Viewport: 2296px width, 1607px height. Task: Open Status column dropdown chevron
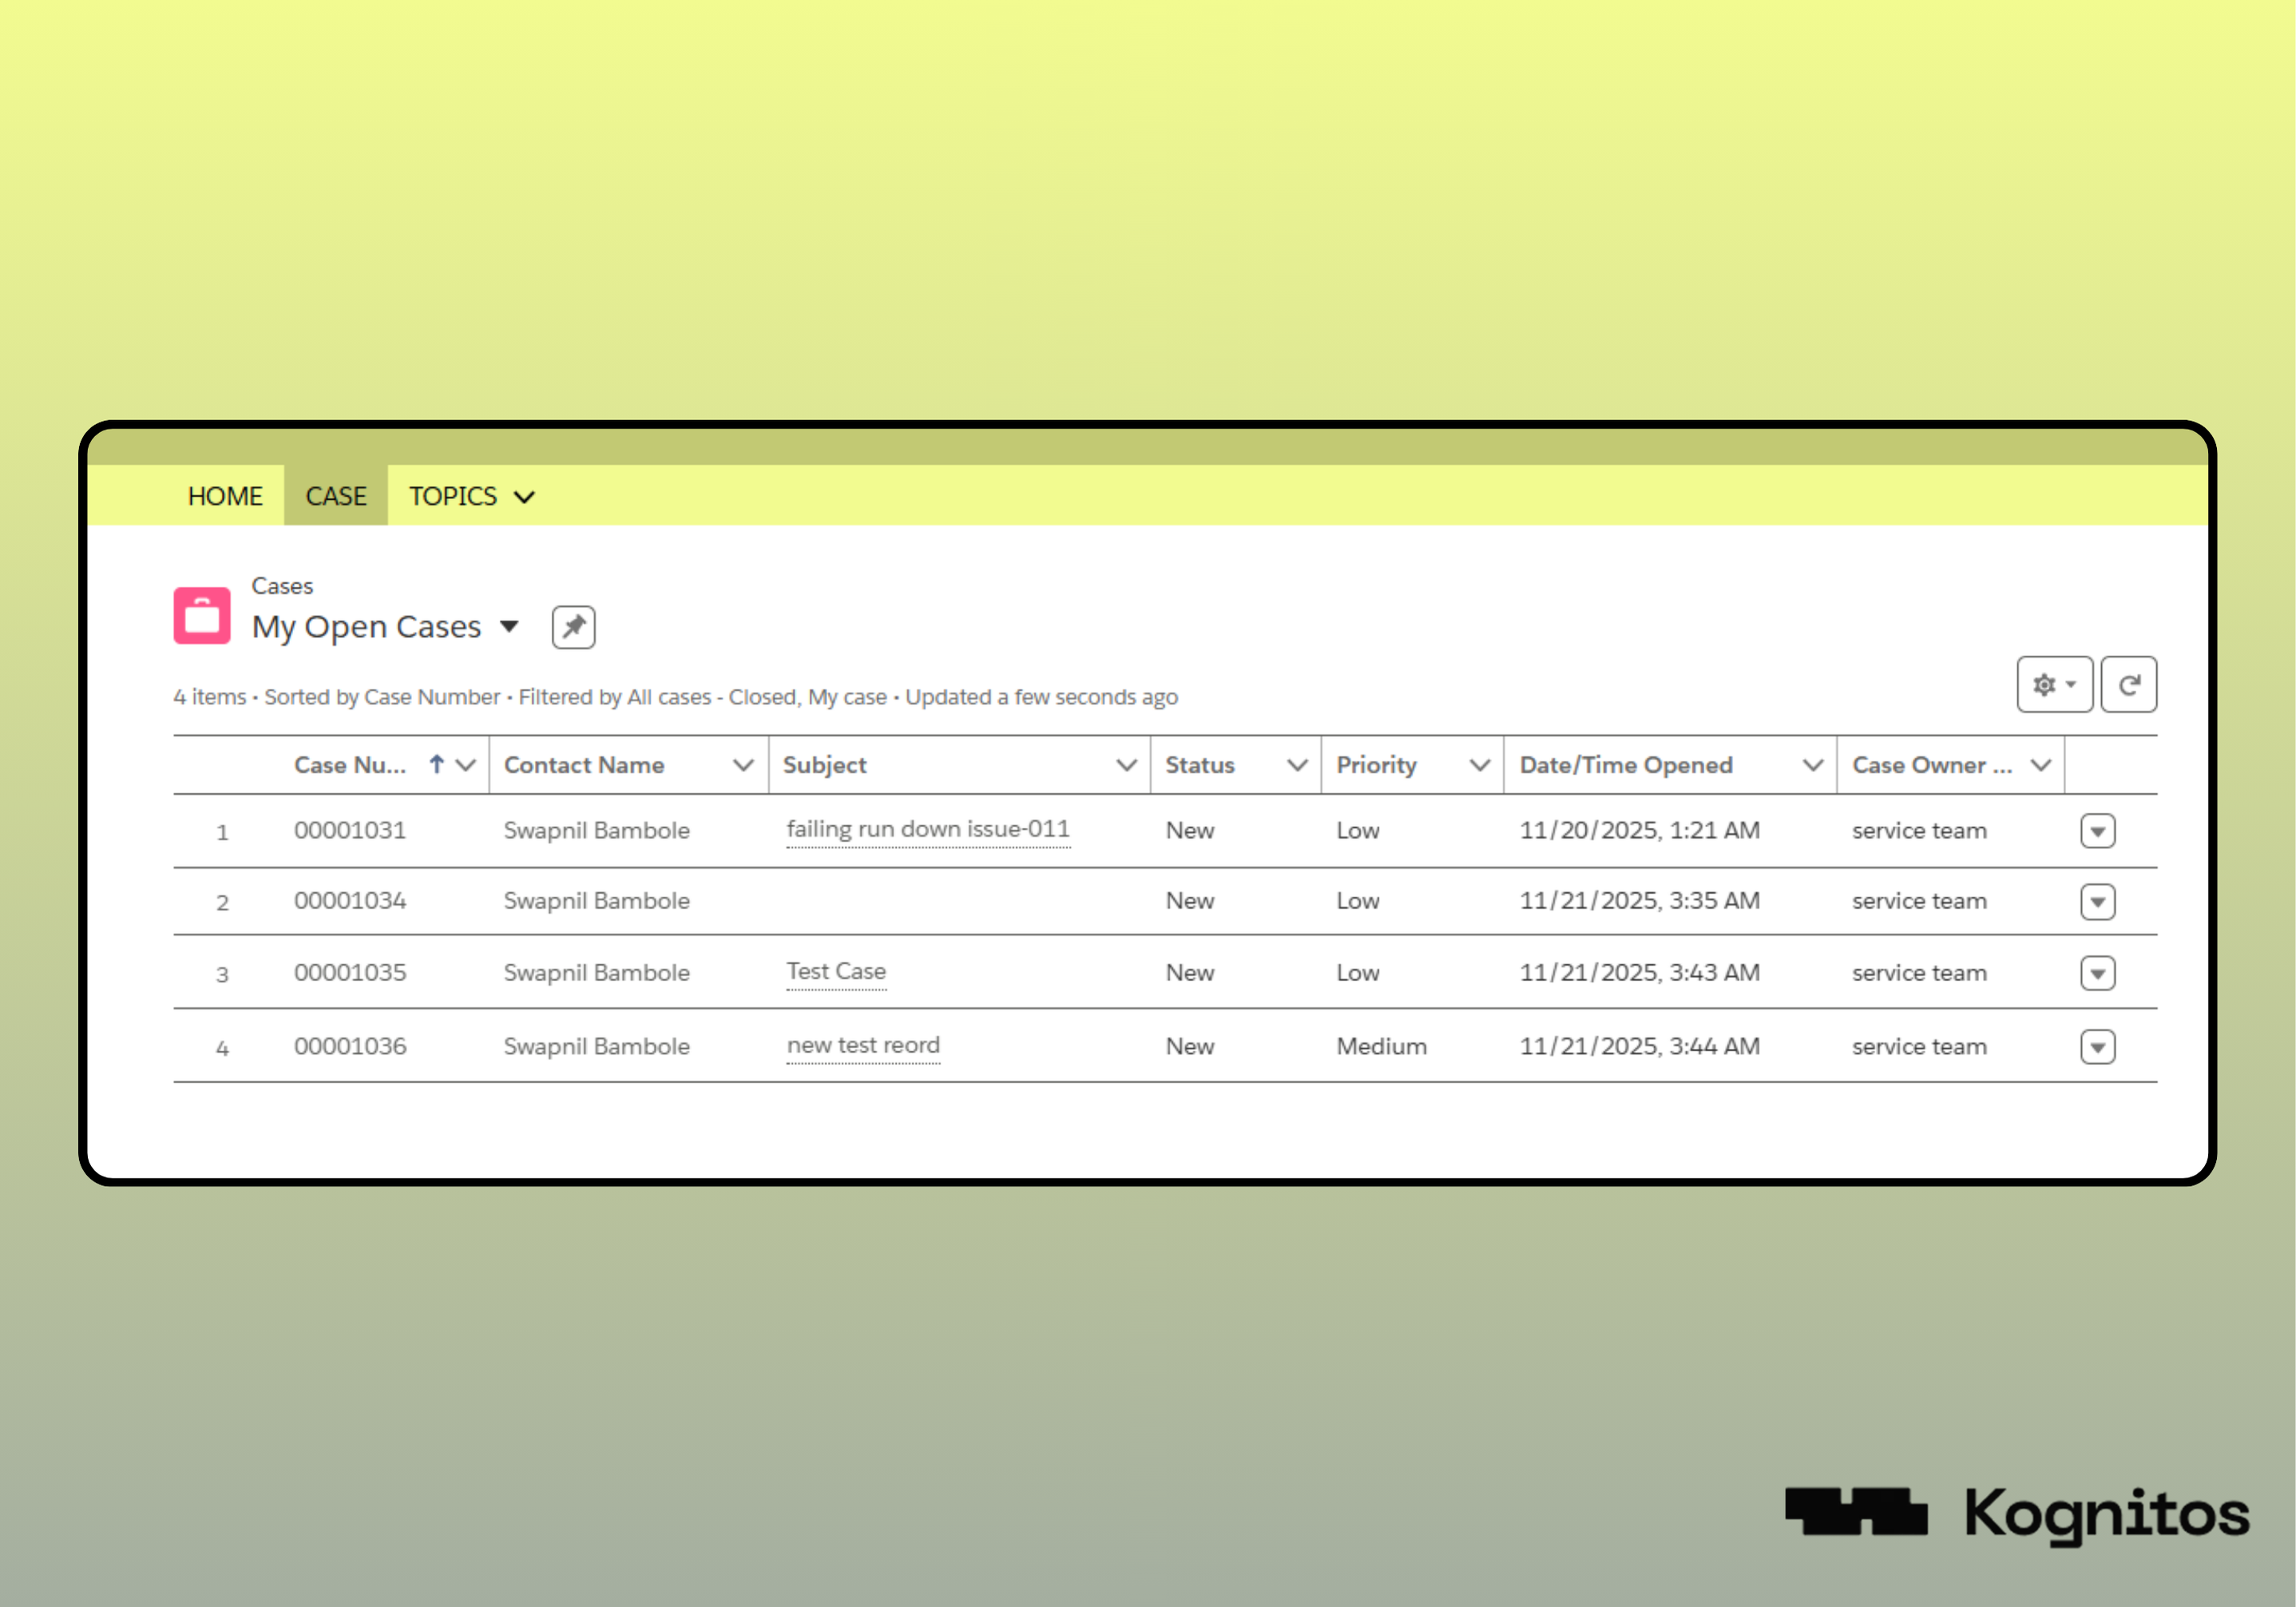click(1297, 765)
